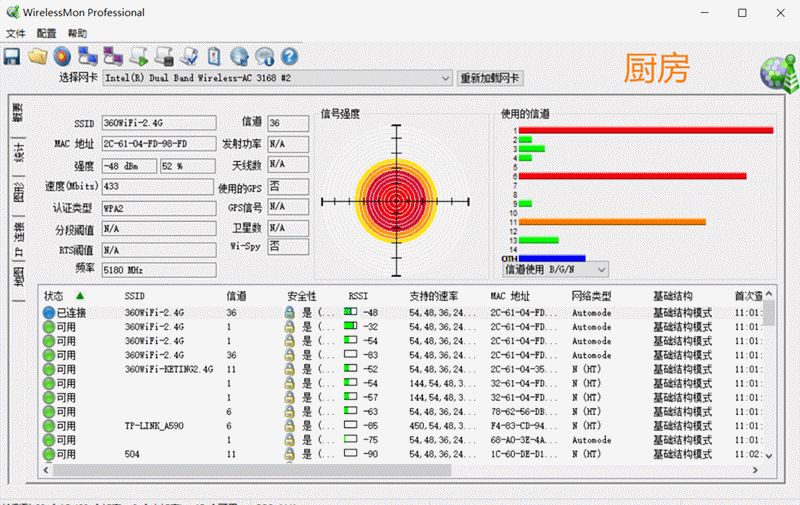Click the save floppy disk toolbar icon

(12, 56)
